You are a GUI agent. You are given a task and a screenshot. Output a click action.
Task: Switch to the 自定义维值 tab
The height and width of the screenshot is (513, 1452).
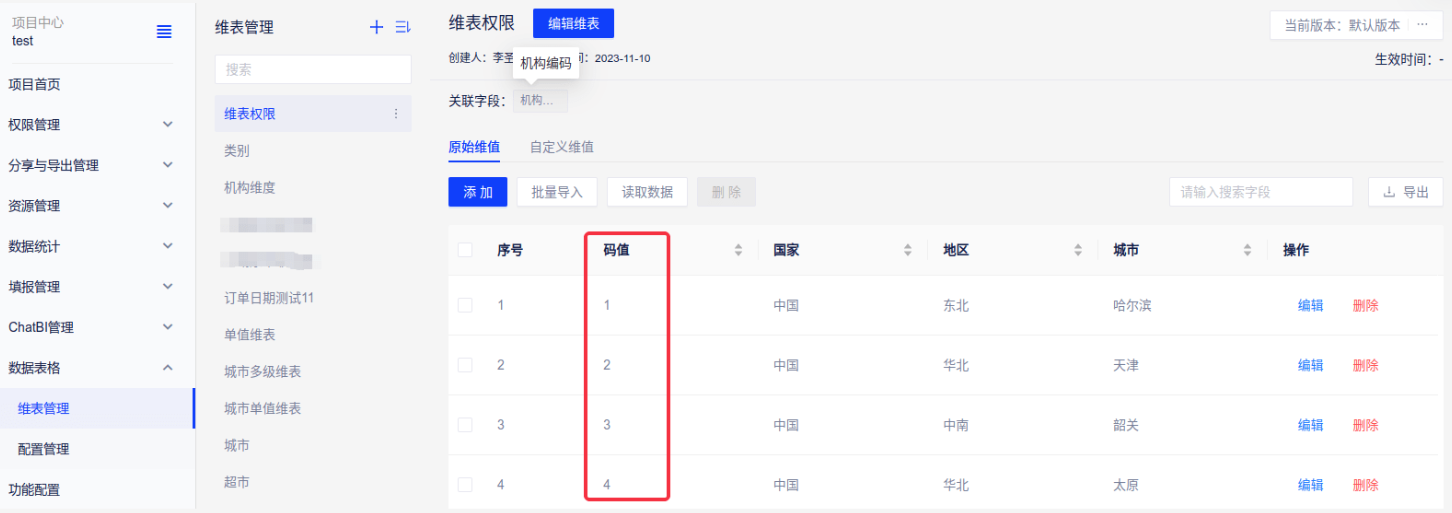561,147
